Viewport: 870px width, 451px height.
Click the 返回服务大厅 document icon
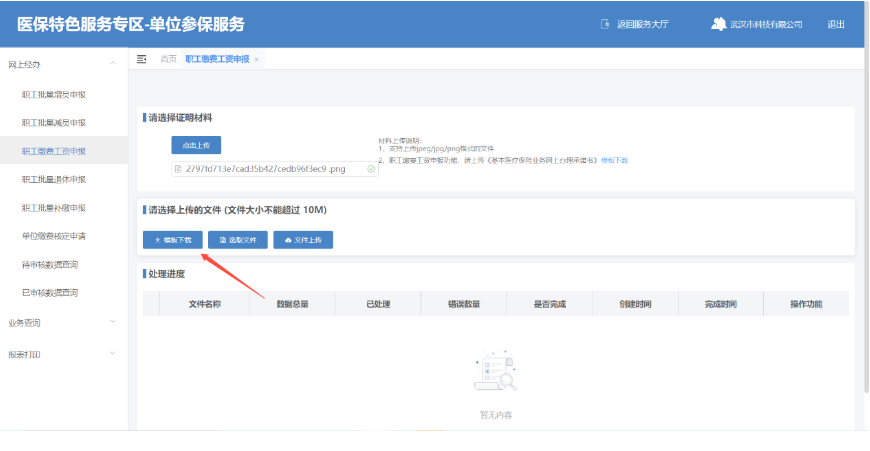tap(604, 24)
